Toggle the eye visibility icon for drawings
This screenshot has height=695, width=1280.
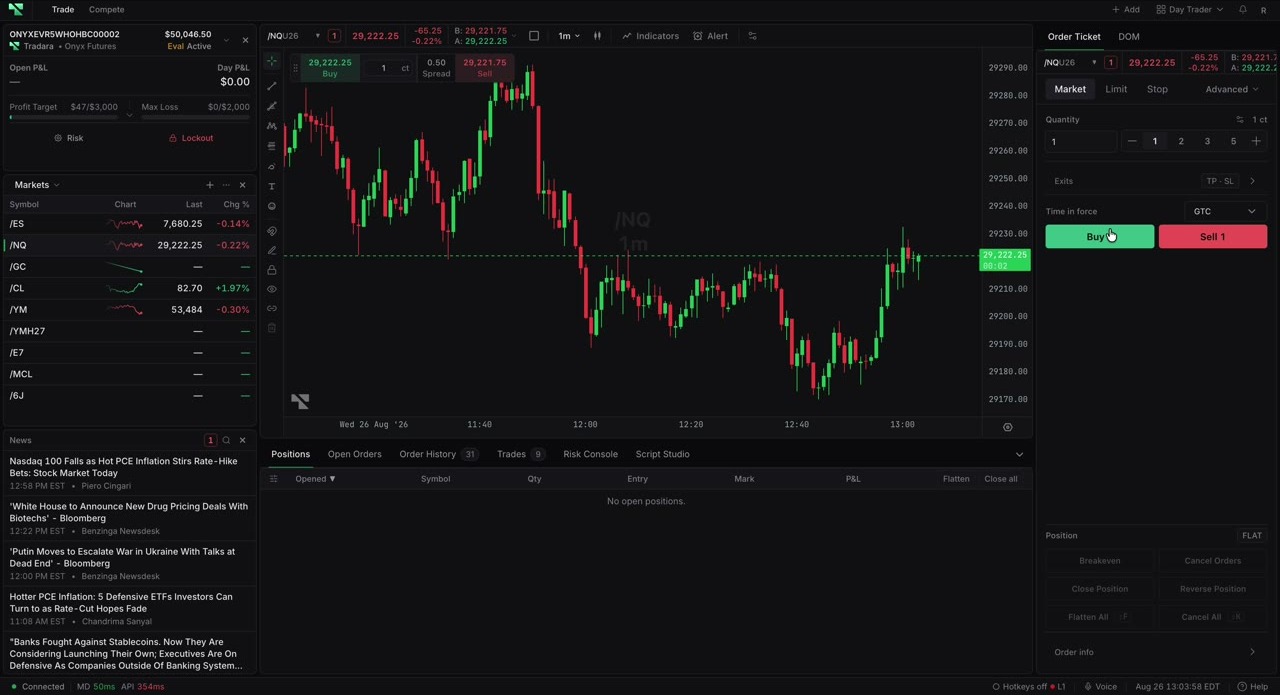click(x=271, y=289)
